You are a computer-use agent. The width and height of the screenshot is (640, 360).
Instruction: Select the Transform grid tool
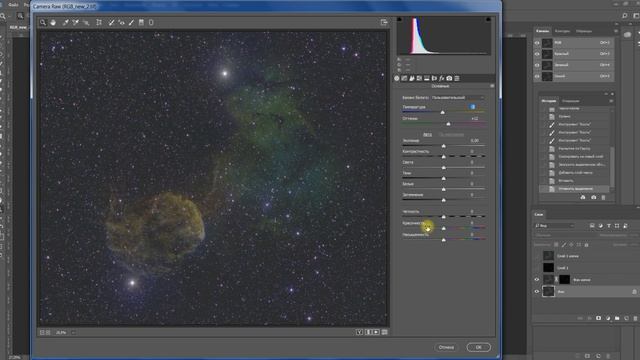click(x=99, y=22)
